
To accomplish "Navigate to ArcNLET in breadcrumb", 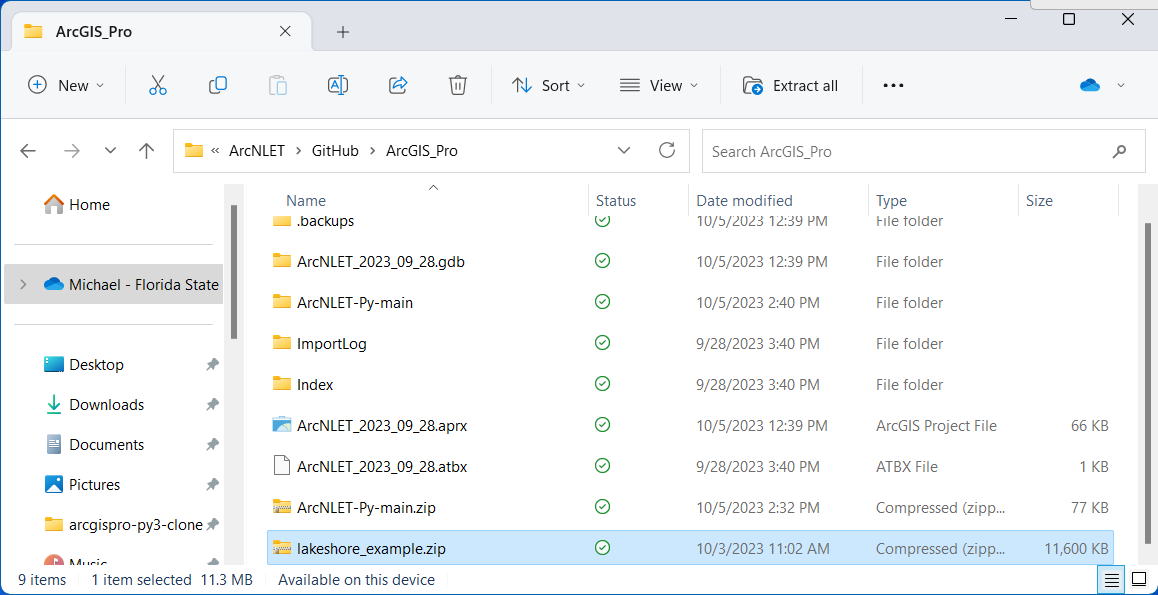I will pos(258,151).
